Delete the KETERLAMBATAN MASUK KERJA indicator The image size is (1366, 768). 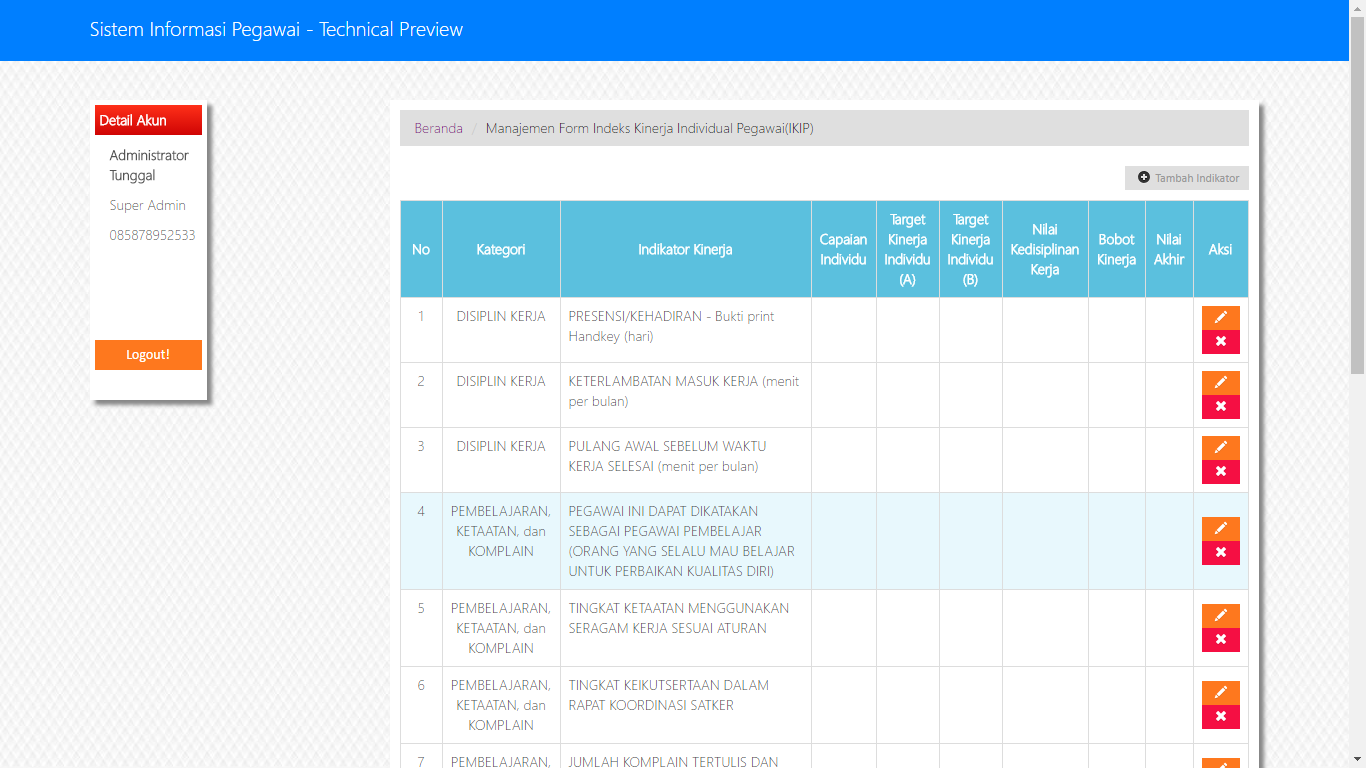(1220, 407)
